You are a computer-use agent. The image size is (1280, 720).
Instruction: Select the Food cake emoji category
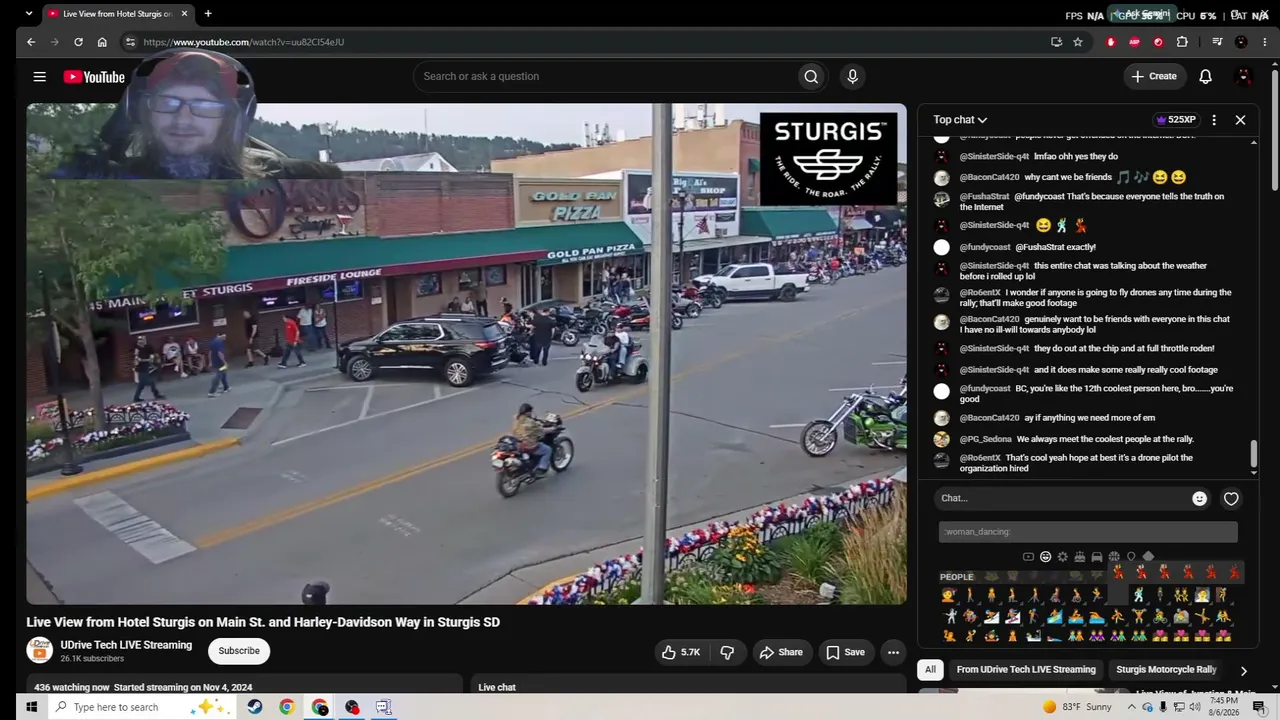1080,557
